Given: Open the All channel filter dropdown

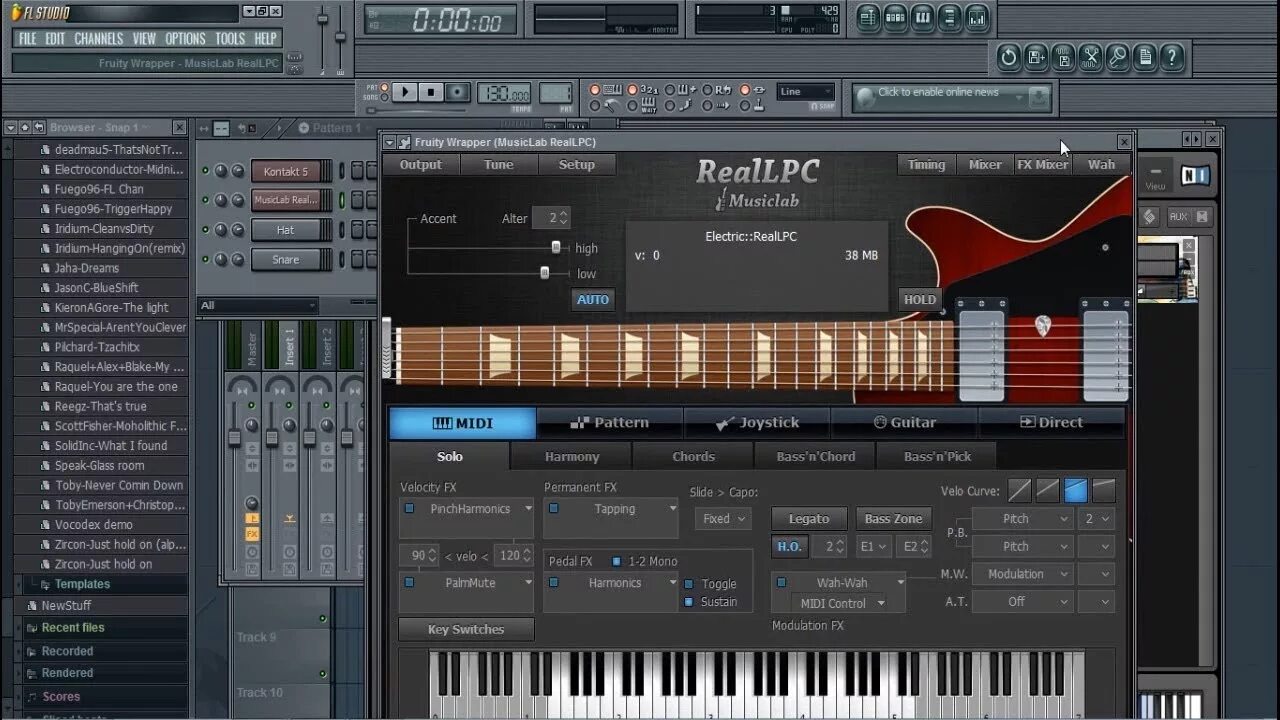Looking at the screenshot, I should pos(258,306).
